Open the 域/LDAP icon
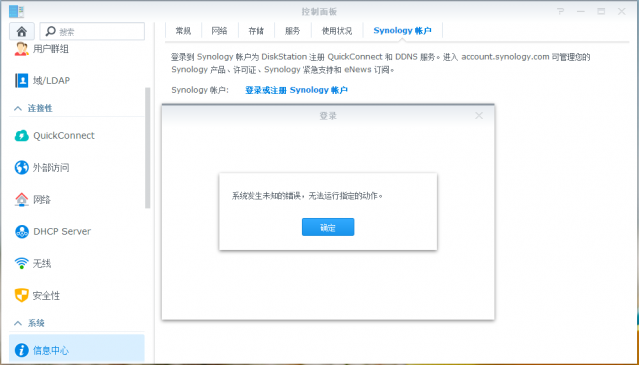639x365 pixels. click(x=21, y=80)
